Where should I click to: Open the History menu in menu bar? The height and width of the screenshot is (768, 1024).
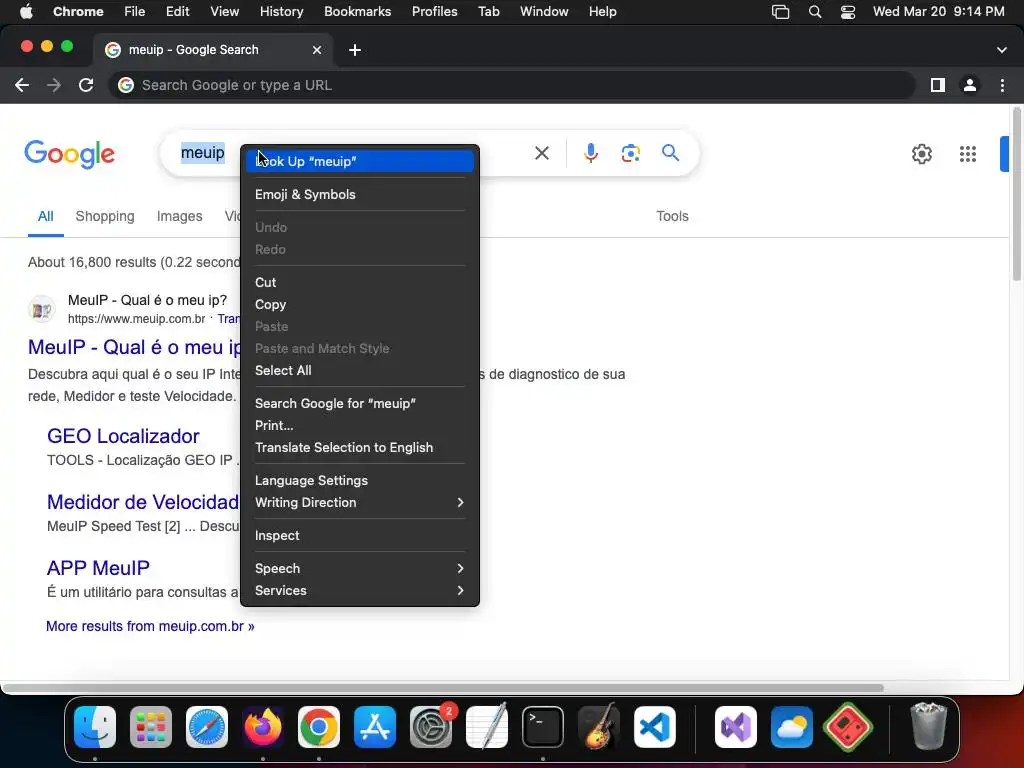tap(281, 12)
